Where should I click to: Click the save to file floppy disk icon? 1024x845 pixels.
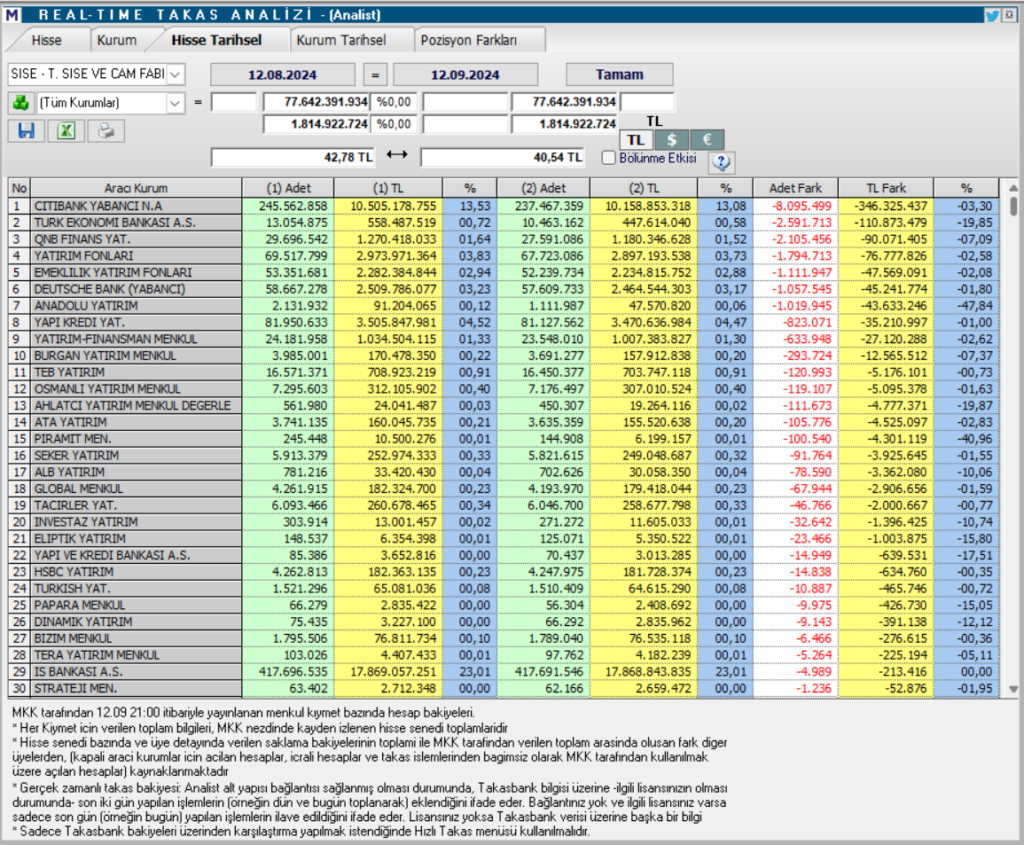(27, 131)
